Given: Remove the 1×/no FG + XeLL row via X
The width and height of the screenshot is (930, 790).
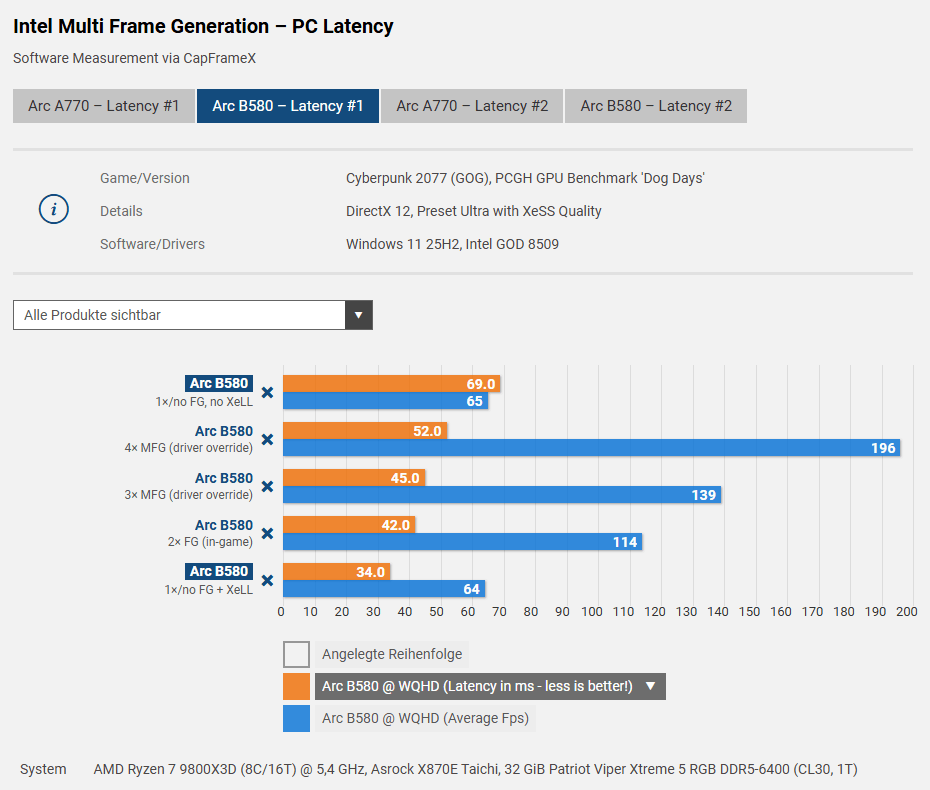Looking at the screenshot, I should 267,580.
